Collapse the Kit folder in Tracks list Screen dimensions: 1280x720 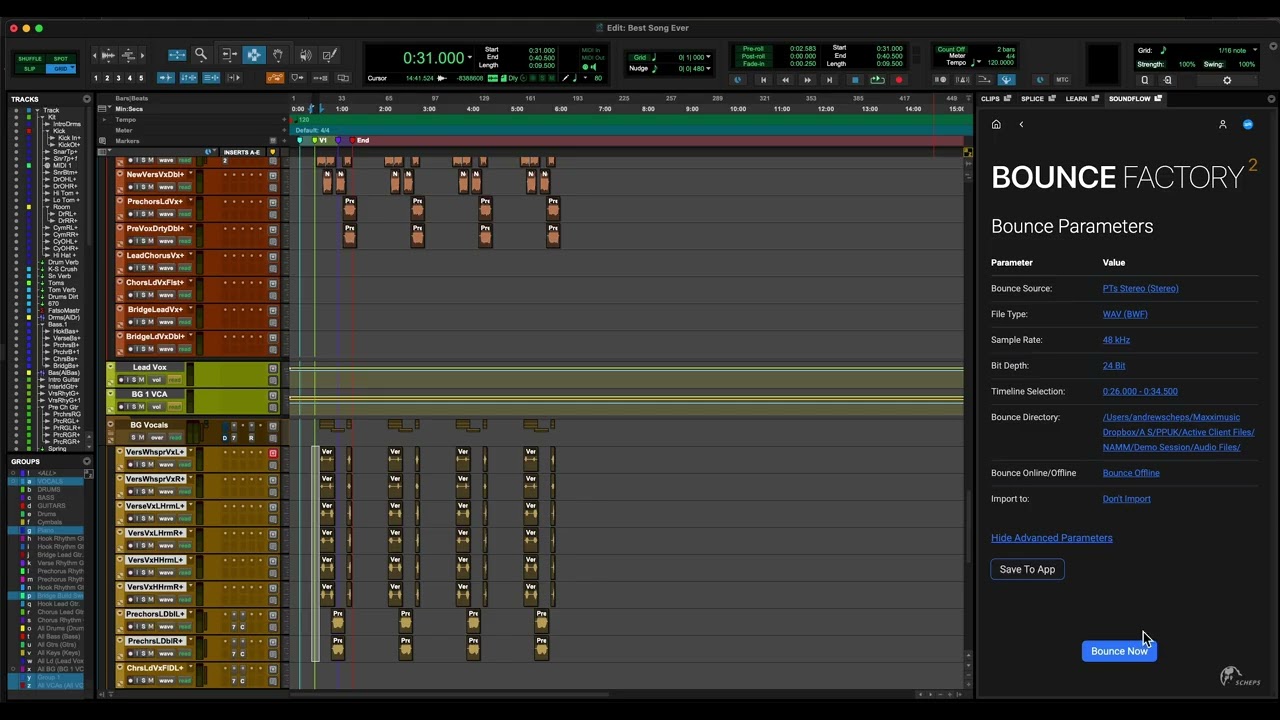[42, 117]
